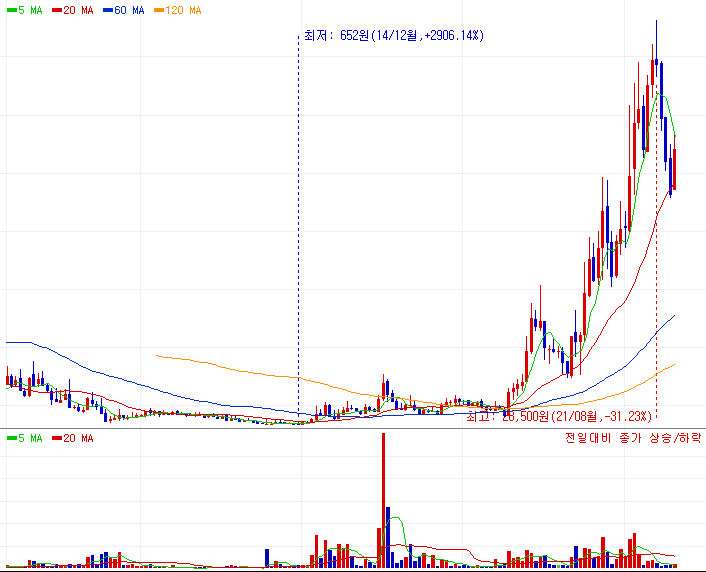Select the blue peak candlestick at chart top
The image size is (706, 572).
click(x=656, y=50)
